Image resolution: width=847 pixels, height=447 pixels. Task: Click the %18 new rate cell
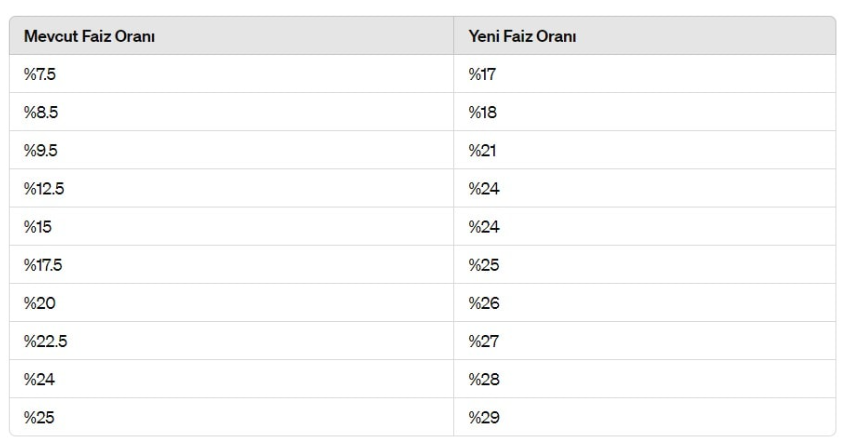click(482, 112)
